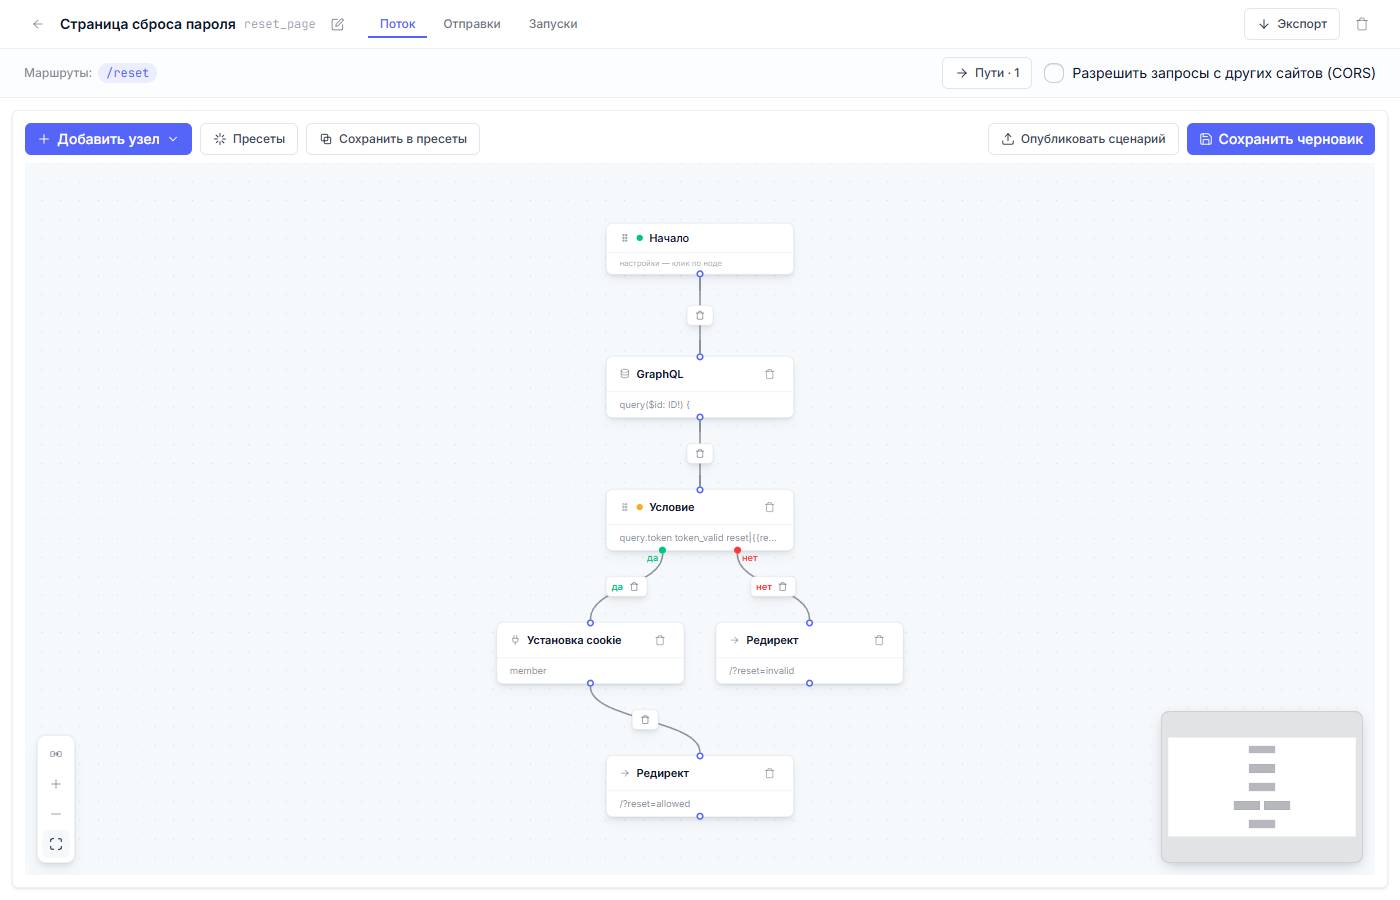Image resolution: width=1400 pixels, height=900 pixels.
Task: Select the Условие node title
Action: point(672,507)
